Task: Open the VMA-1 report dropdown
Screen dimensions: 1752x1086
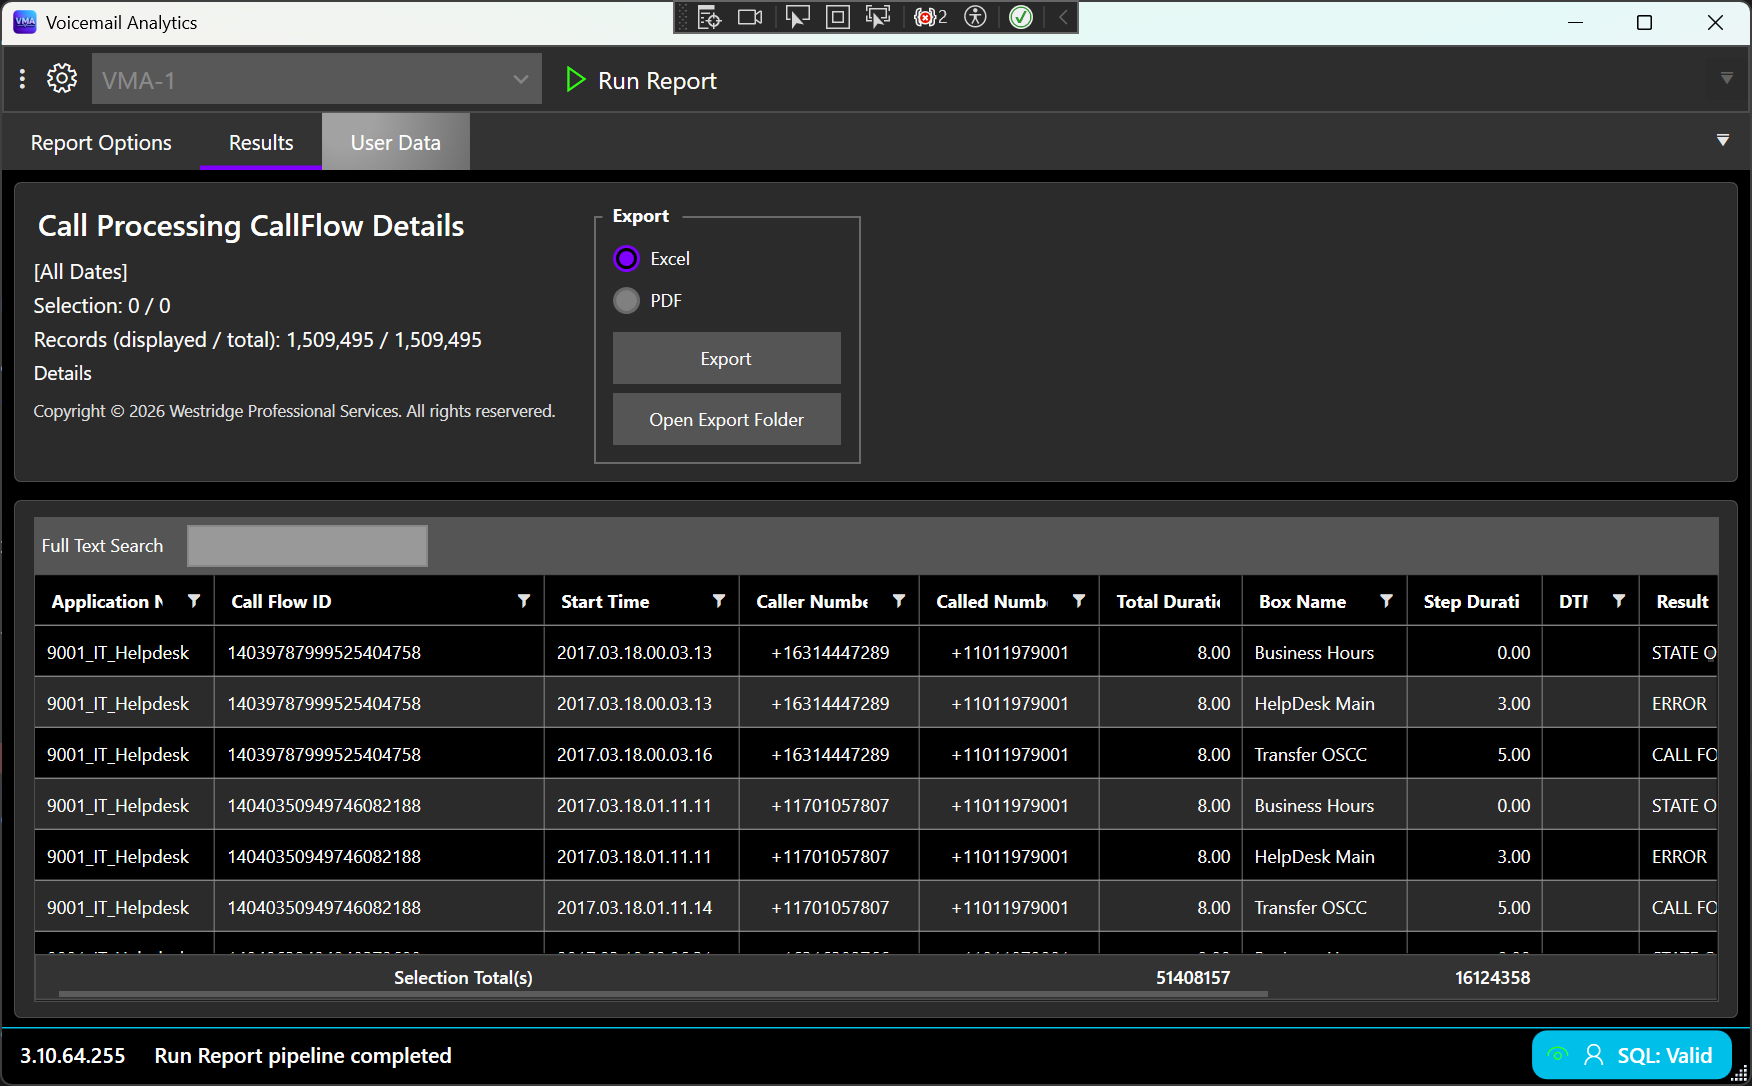Action: (317, 79)
